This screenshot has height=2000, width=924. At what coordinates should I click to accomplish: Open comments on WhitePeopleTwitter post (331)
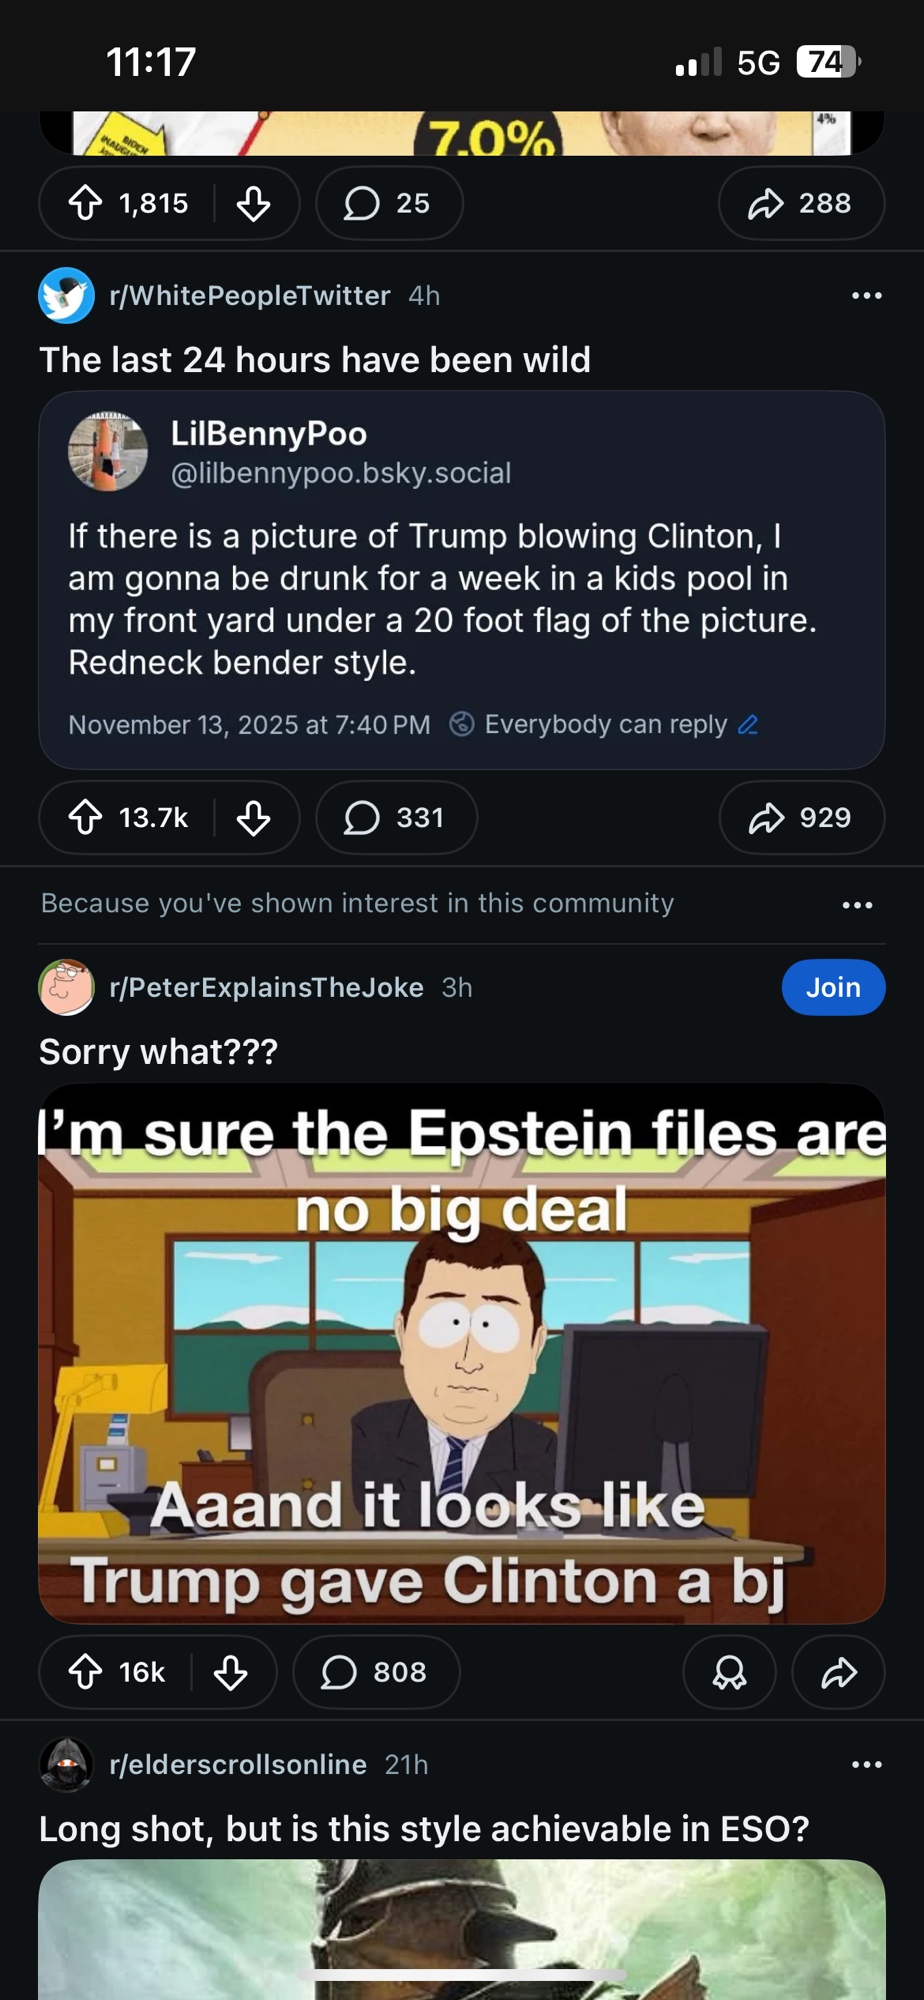click(x=396, y=818)
